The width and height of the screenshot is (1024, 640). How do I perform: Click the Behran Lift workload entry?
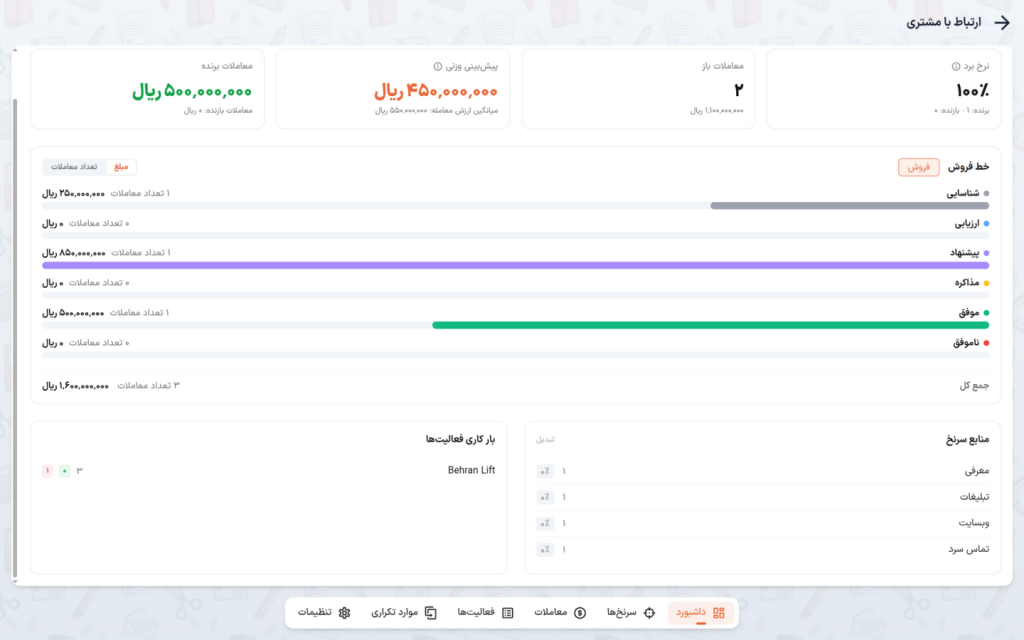pos(472,470)
